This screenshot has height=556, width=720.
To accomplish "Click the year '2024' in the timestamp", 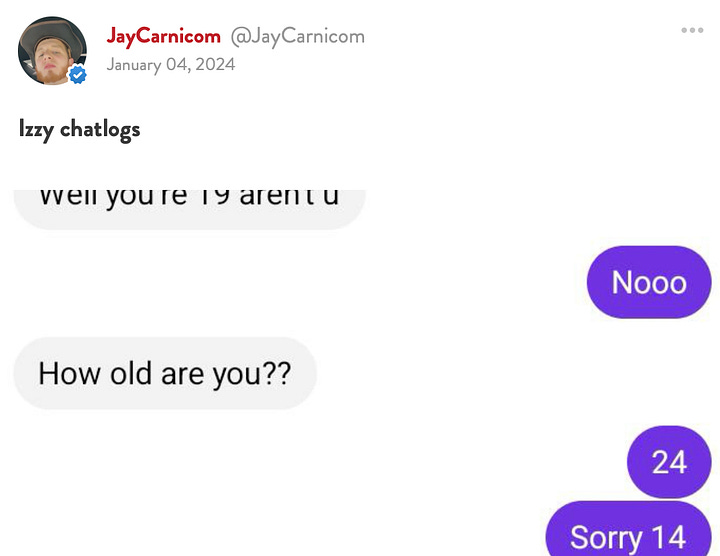I will pos(215,64).
